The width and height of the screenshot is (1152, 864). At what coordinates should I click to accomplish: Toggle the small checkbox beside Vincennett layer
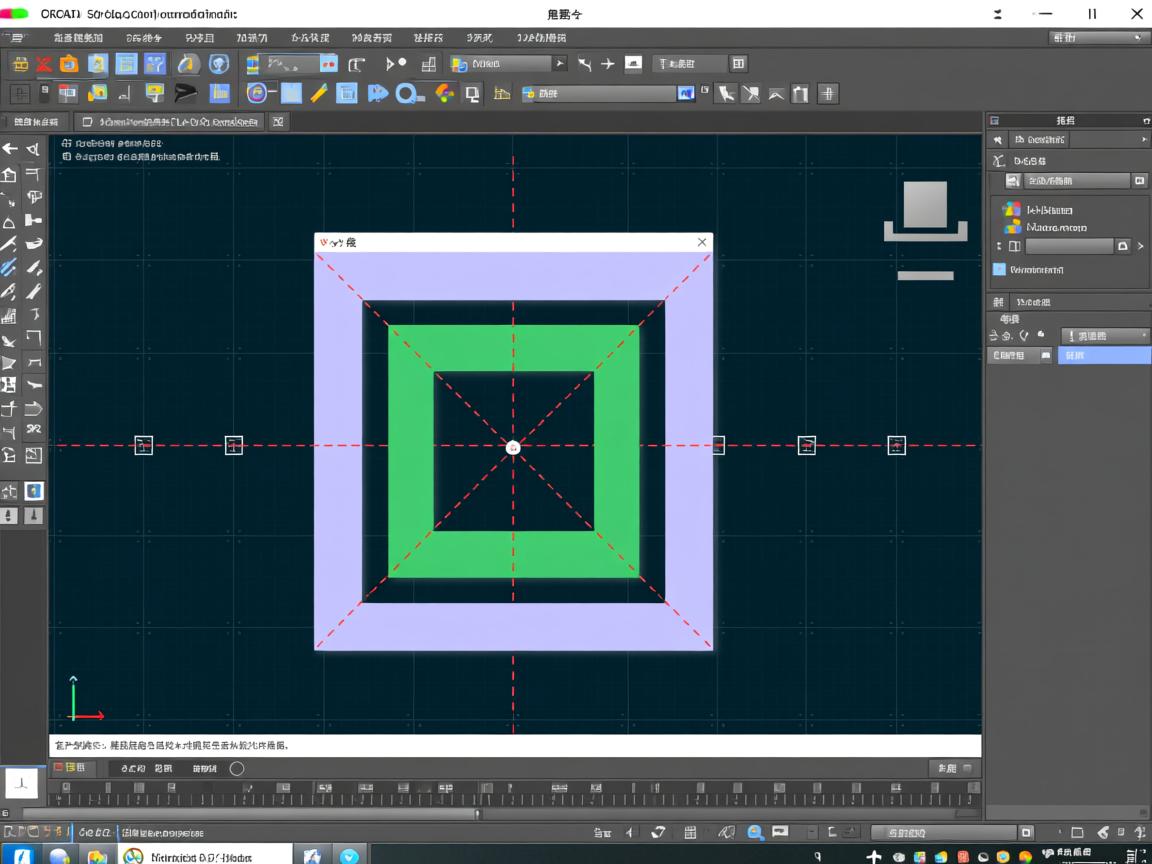pos(998,269)
